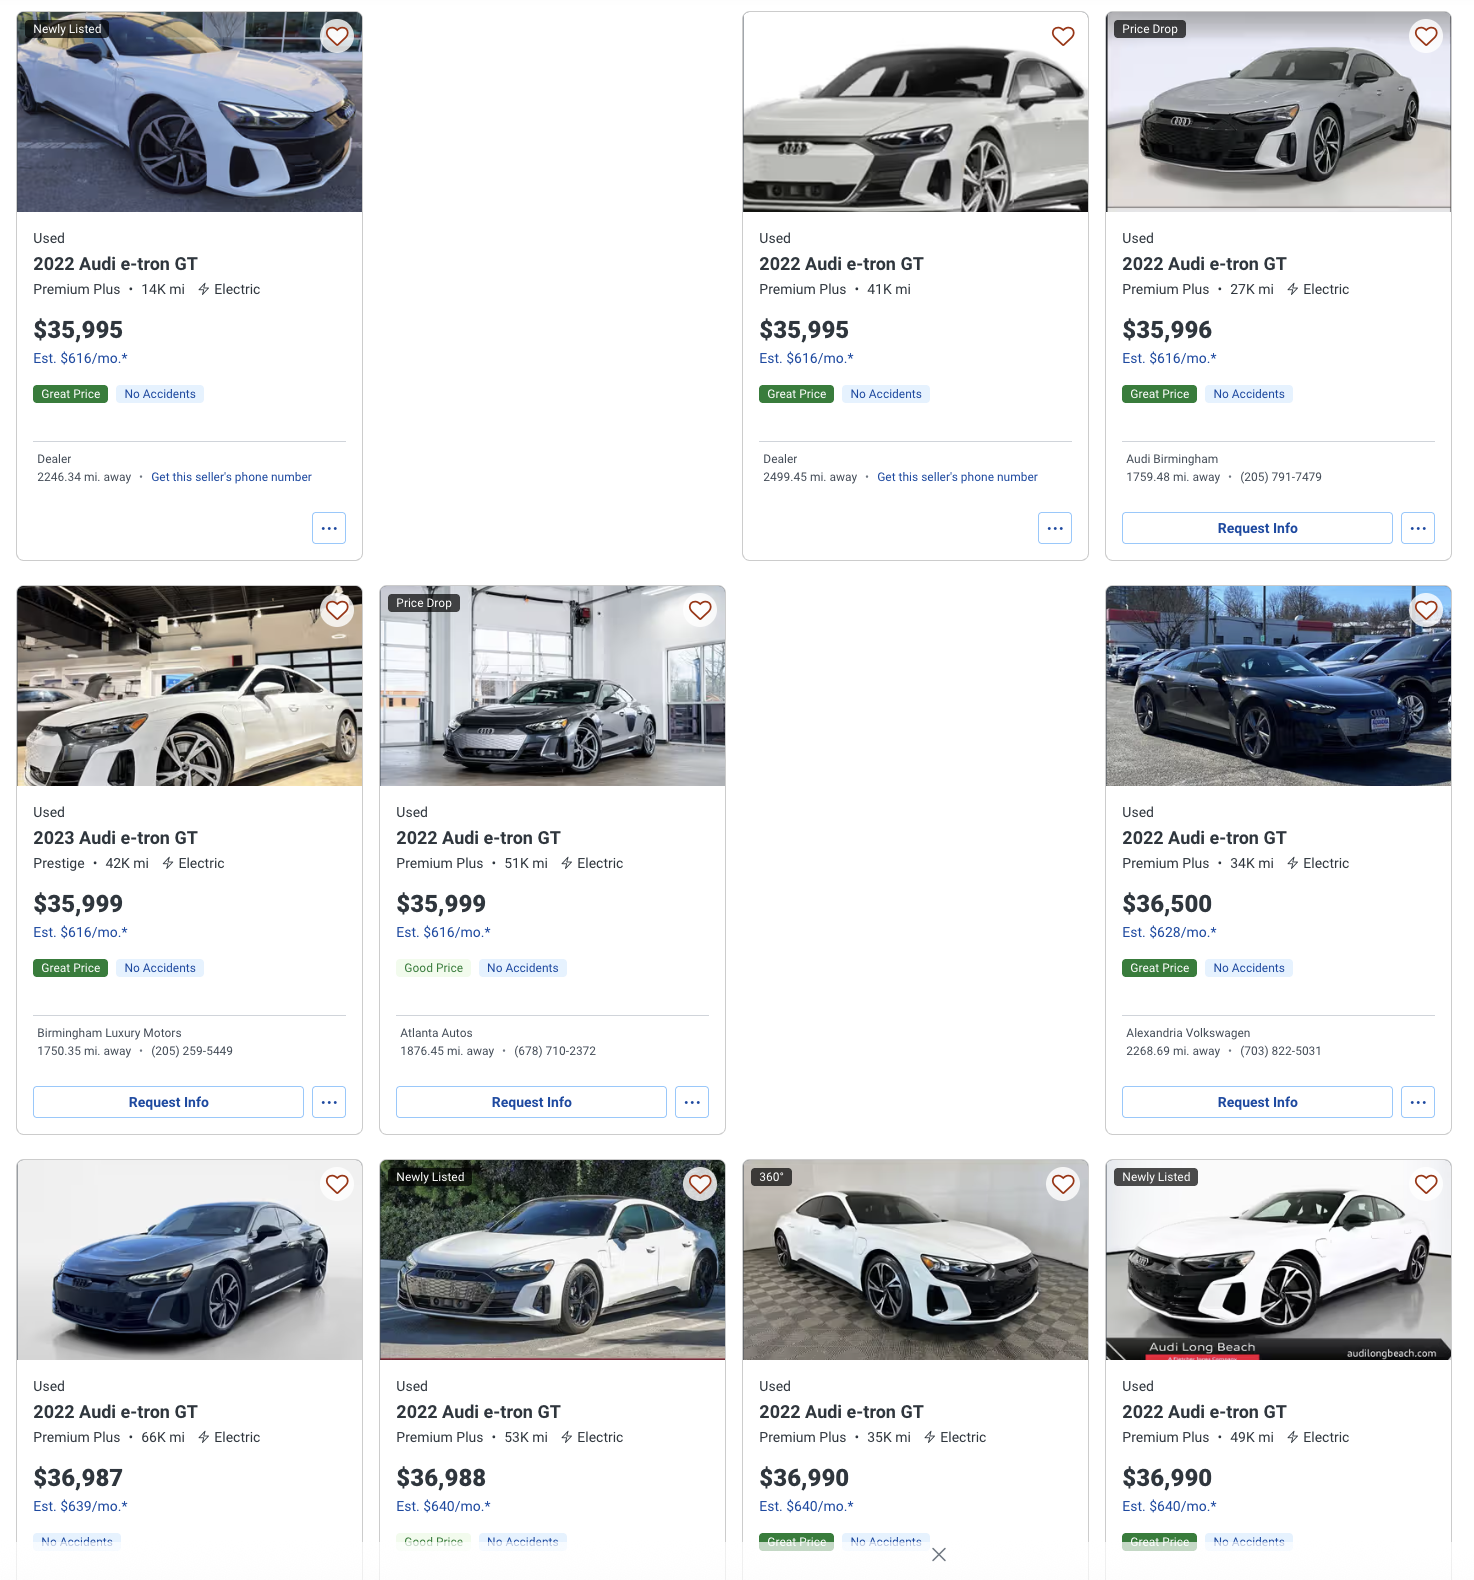
Task: Favorite the $36,988 53K mi listing
Action: click(x=700, y=1185)
